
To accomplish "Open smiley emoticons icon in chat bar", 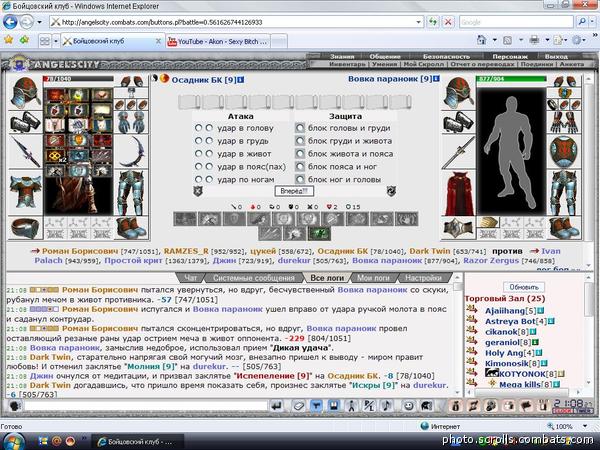I will pos(409,406).
